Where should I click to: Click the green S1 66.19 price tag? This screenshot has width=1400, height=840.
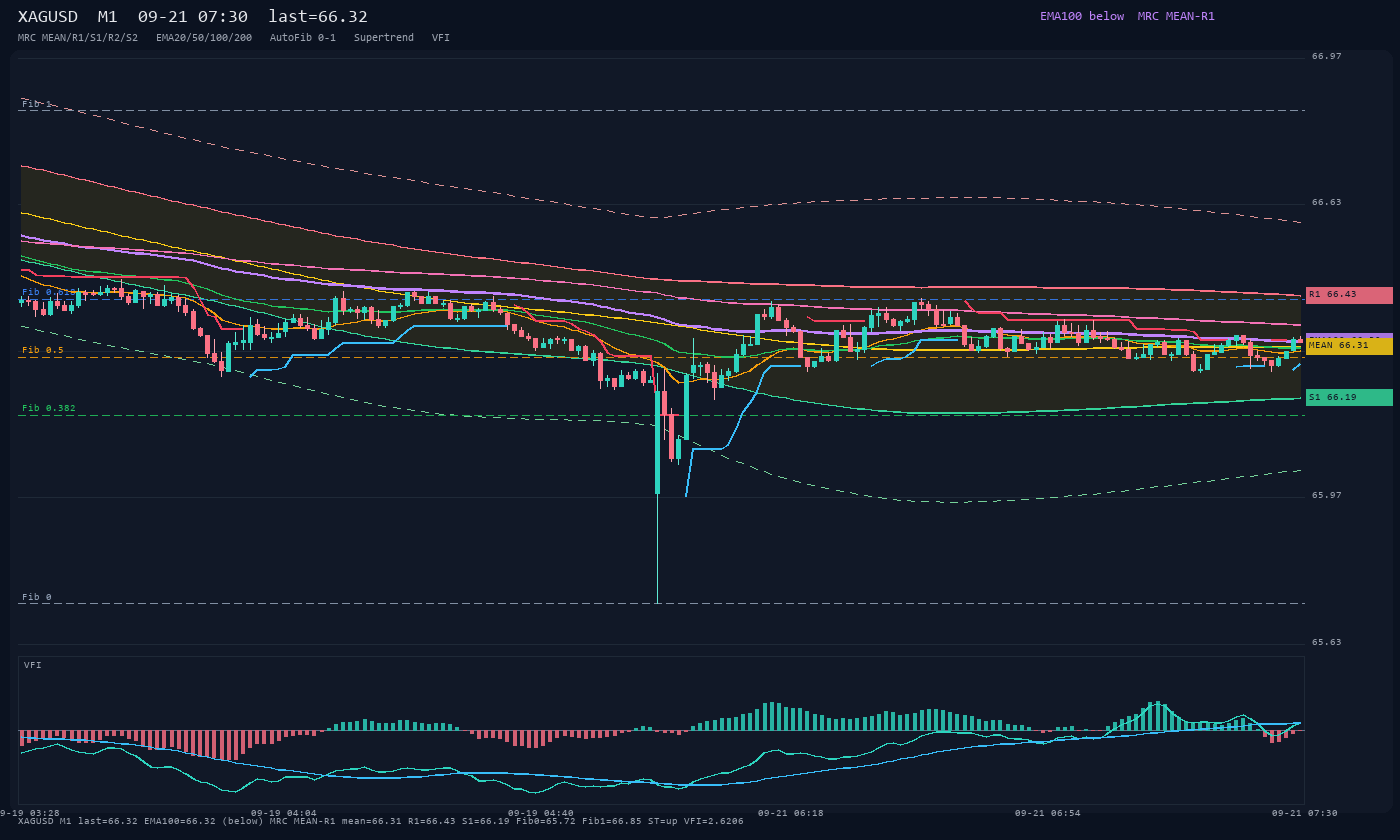coord(1349,398)
